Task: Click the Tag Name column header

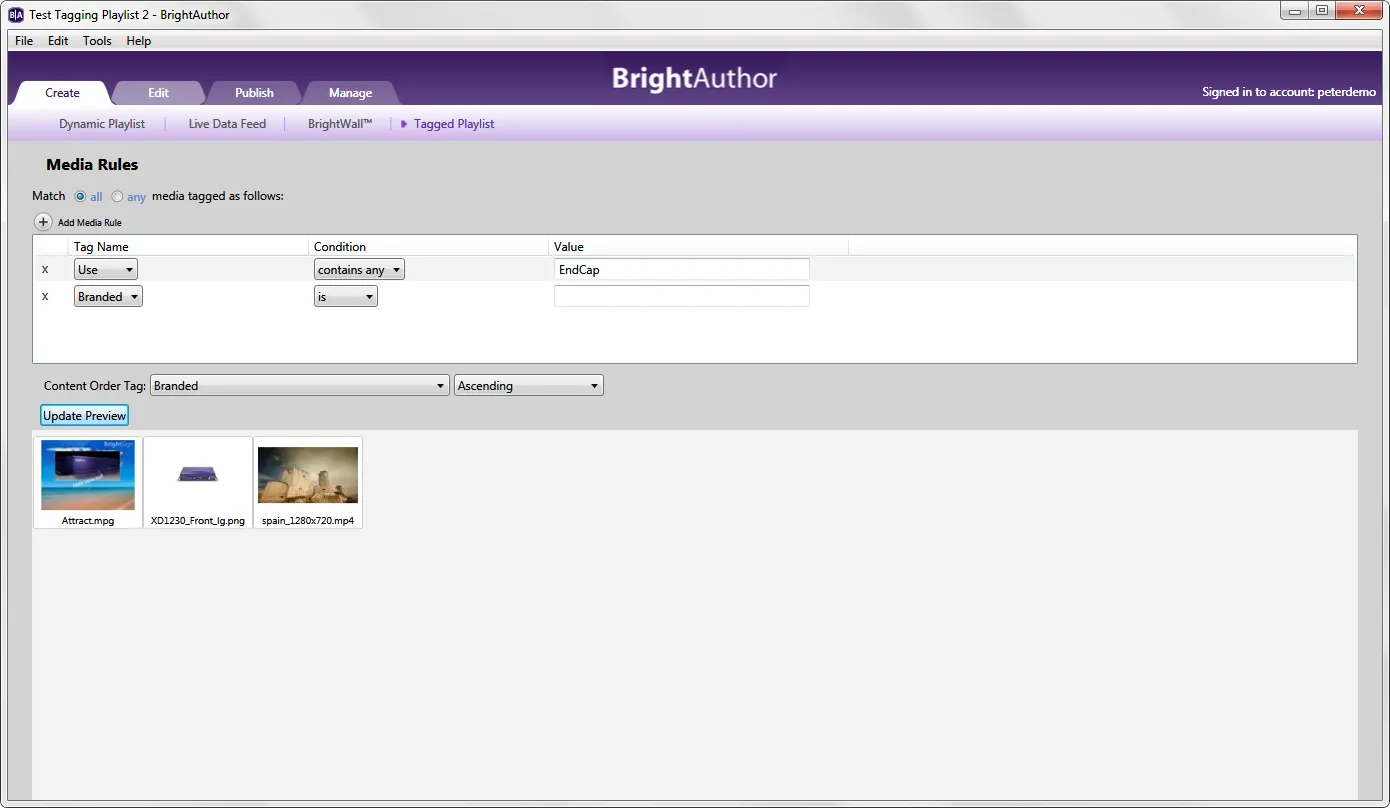Action: point(101,247)
